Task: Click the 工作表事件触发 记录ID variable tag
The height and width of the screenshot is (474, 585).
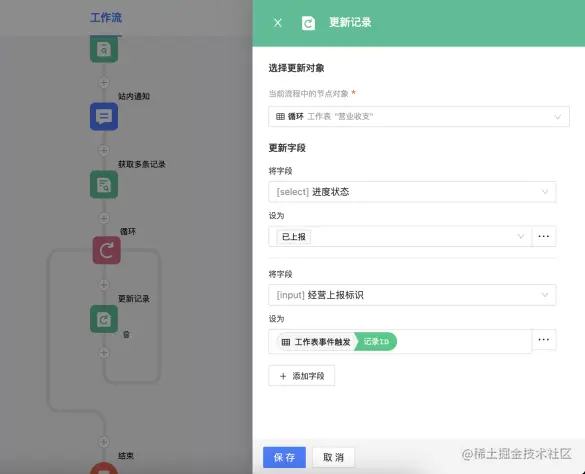Action: point(337,342)
